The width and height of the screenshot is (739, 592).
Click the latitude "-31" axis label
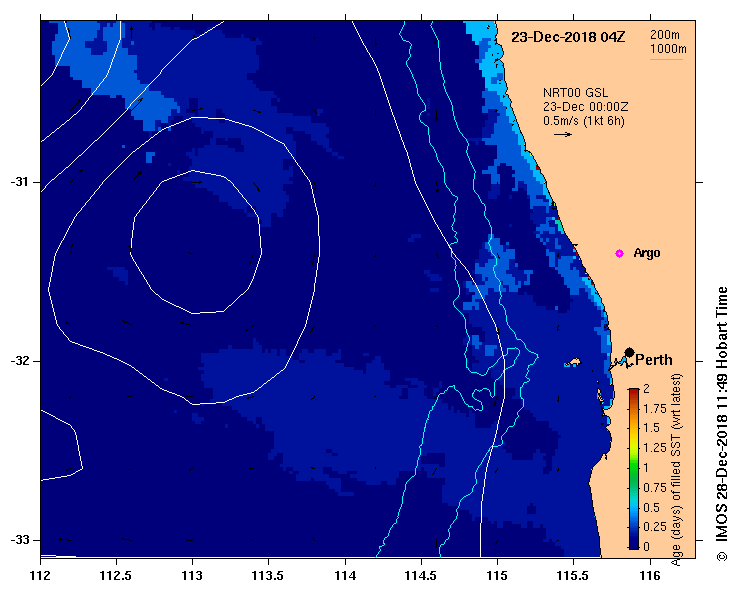point(19,182)
